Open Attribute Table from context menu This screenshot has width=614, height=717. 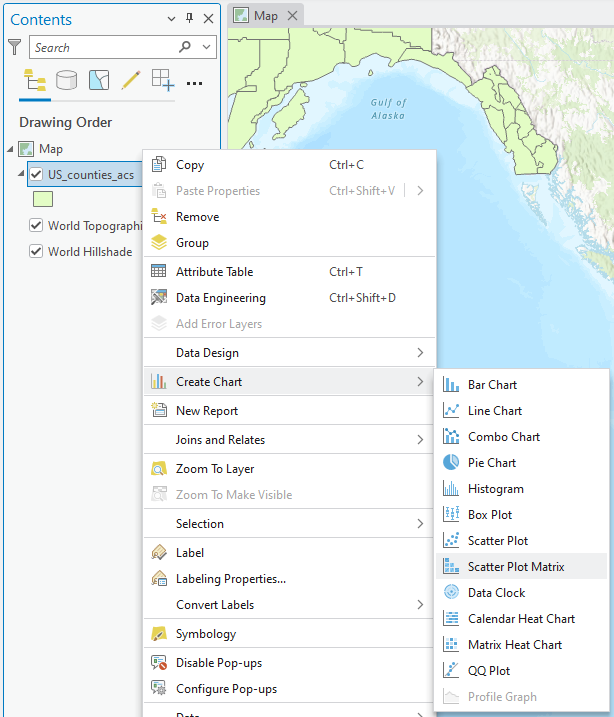[x=214, y=272]
